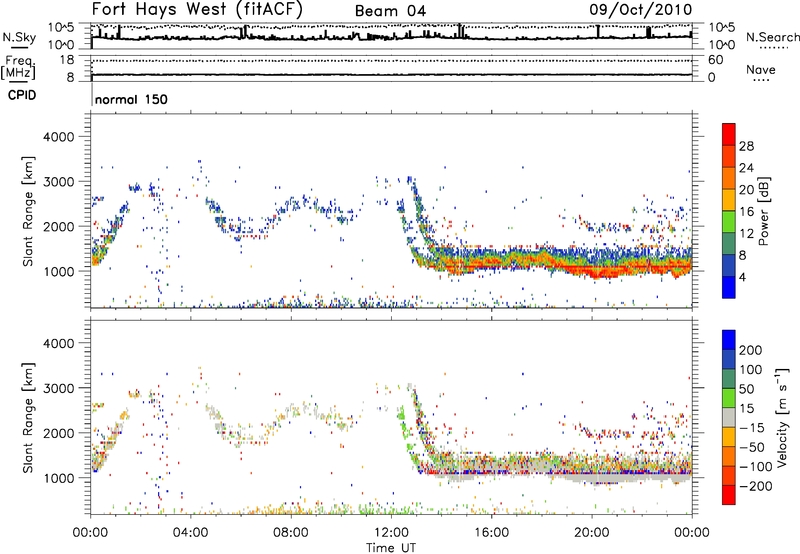
Task: Click the 4000 tick of power panel
Action: [58, 137]
